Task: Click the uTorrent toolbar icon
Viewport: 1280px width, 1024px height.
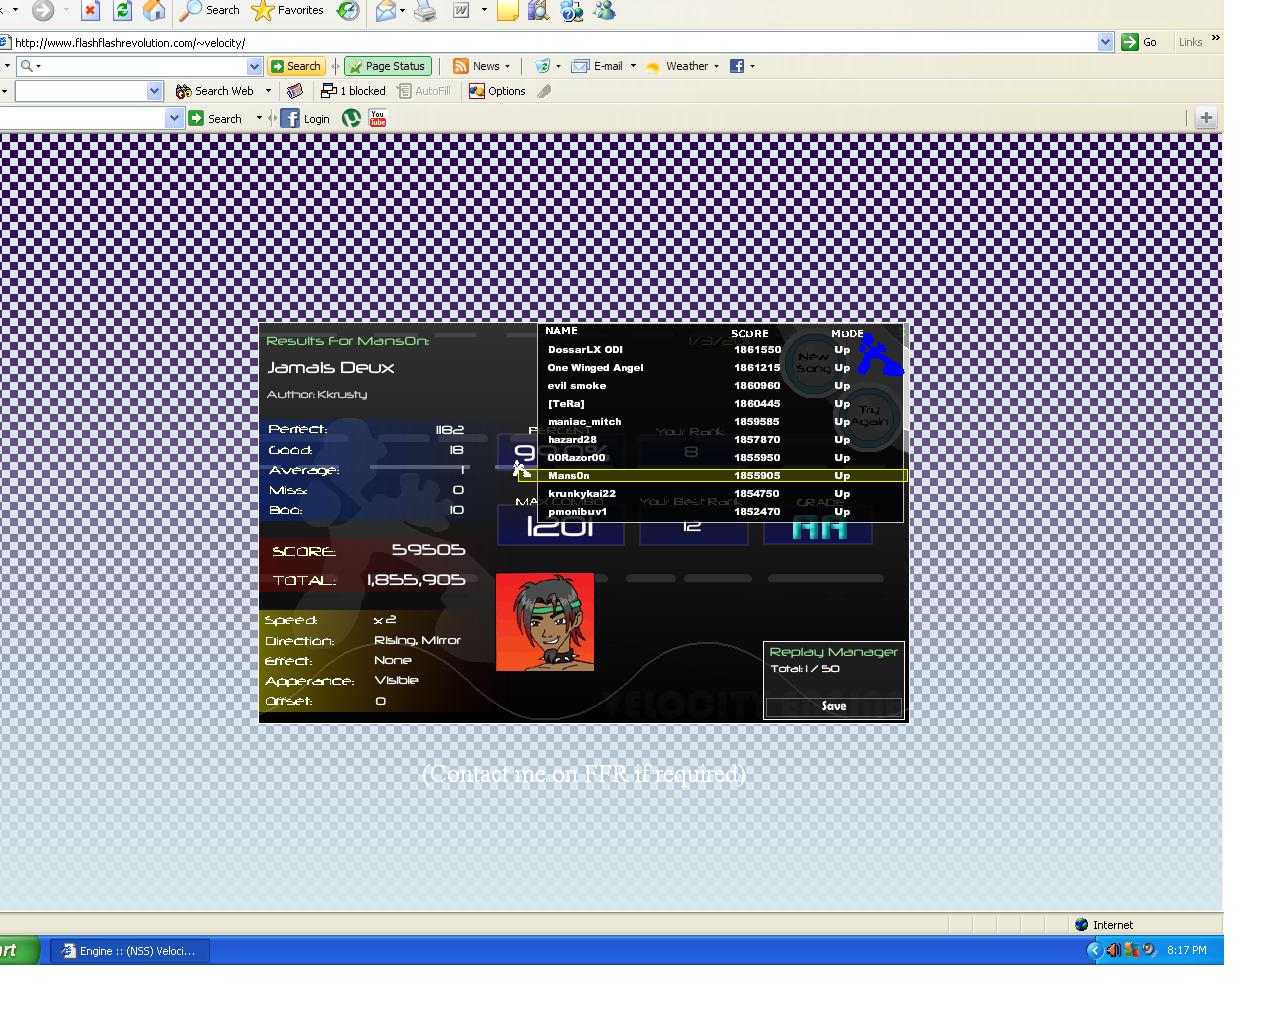Action: click(351, 118)
